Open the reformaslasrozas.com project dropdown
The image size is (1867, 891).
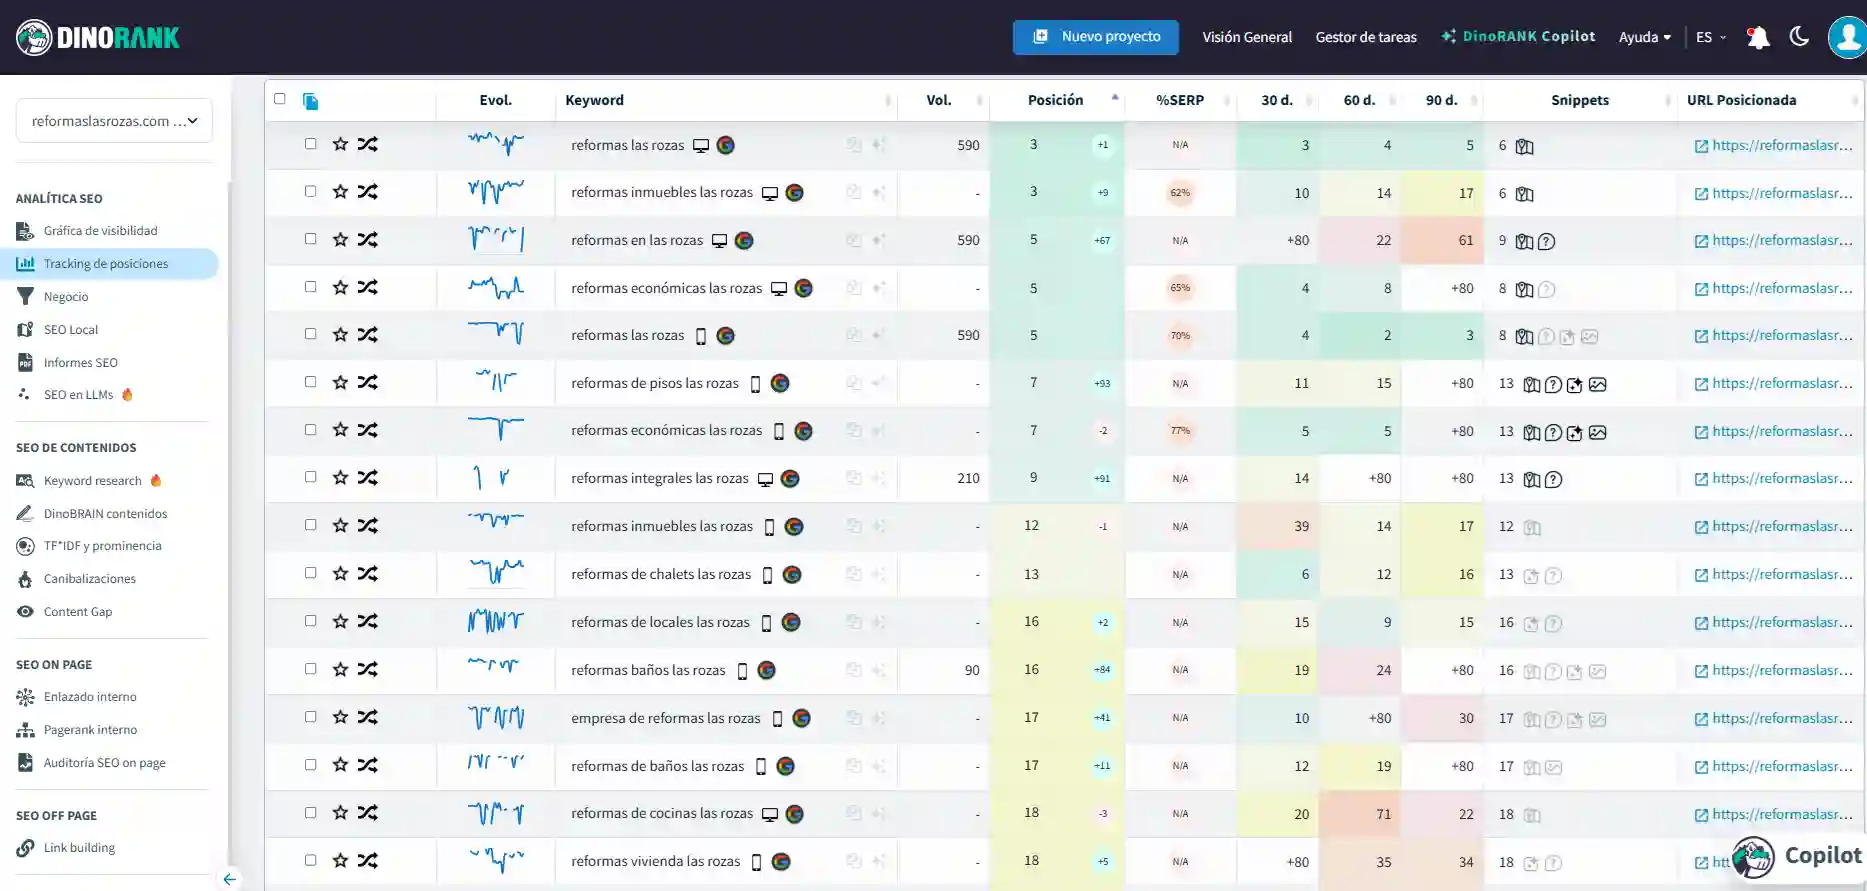pyautogui.click(x=114, y=121)
